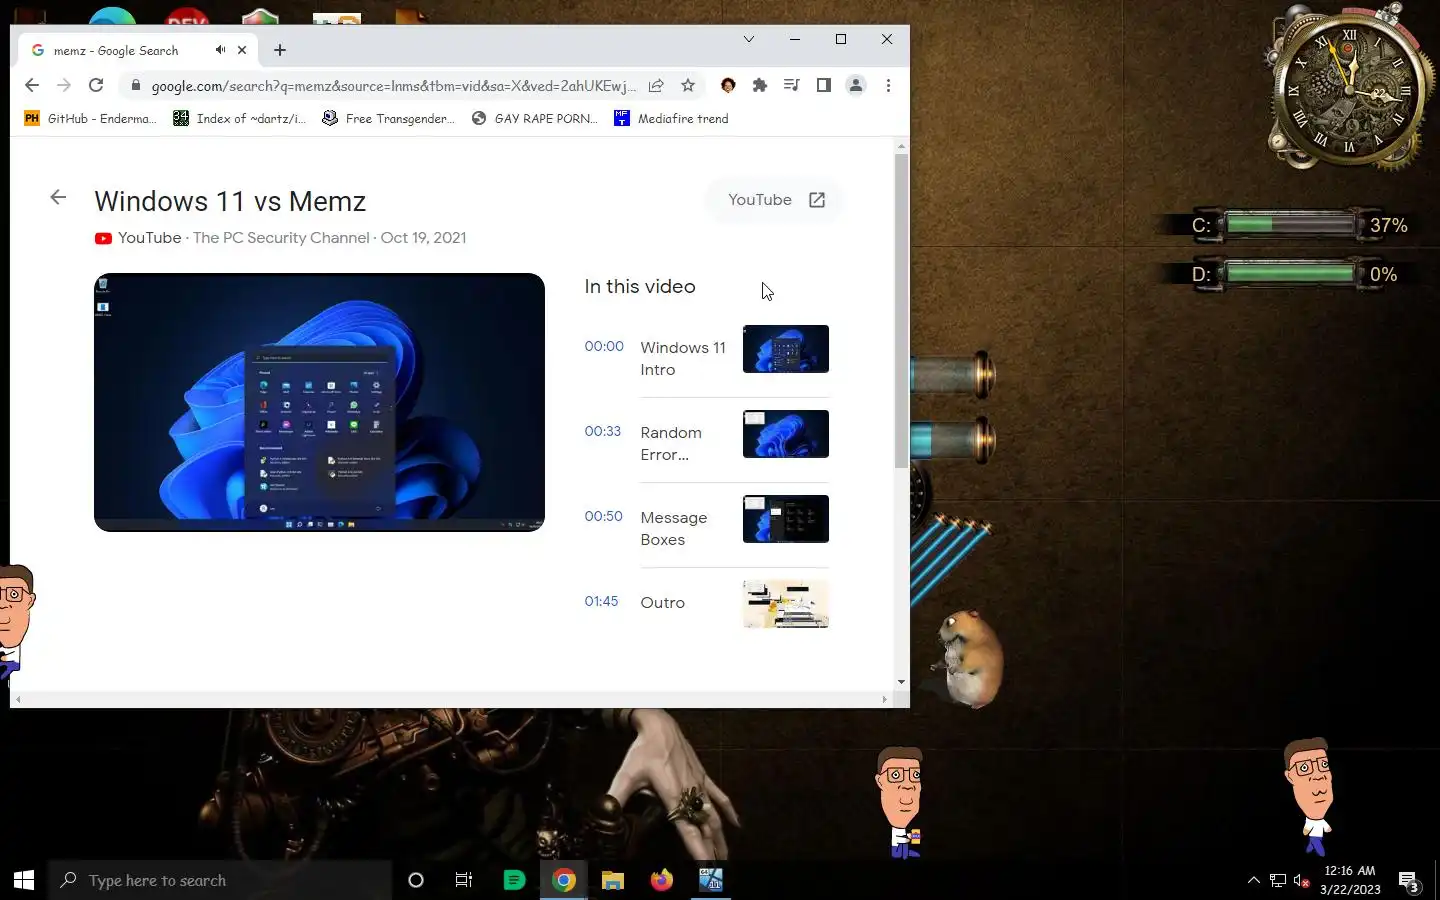
Task: Click the address bar URL field
Action: pos(393,86)
